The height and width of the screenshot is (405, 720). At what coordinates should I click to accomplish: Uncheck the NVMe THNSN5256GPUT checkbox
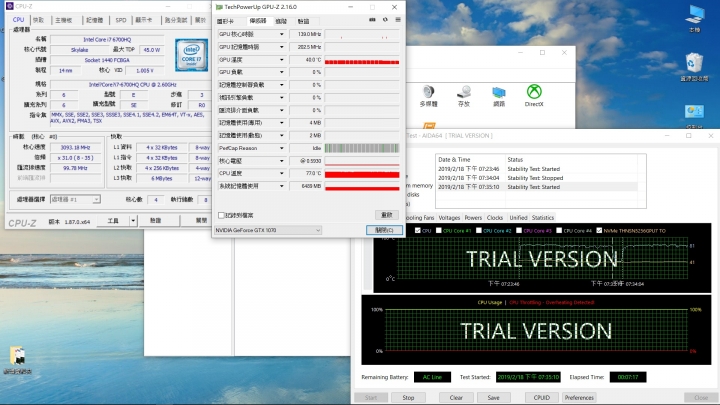(599, 231)
